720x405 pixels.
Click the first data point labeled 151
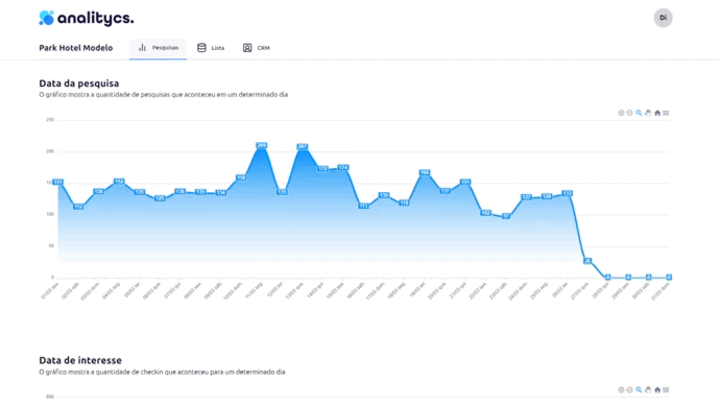[x=58, y=182]
